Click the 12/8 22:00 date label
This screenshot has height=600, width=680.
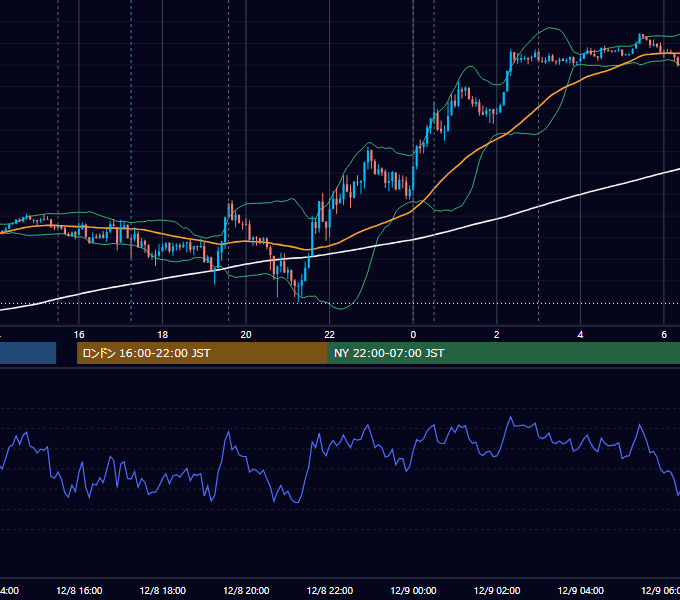pyautogui.click(x=330, y=590)
